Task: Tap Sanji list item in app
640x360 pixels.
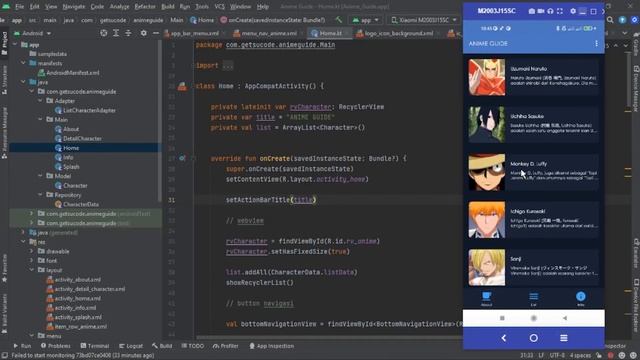Action: pos(533,267)
